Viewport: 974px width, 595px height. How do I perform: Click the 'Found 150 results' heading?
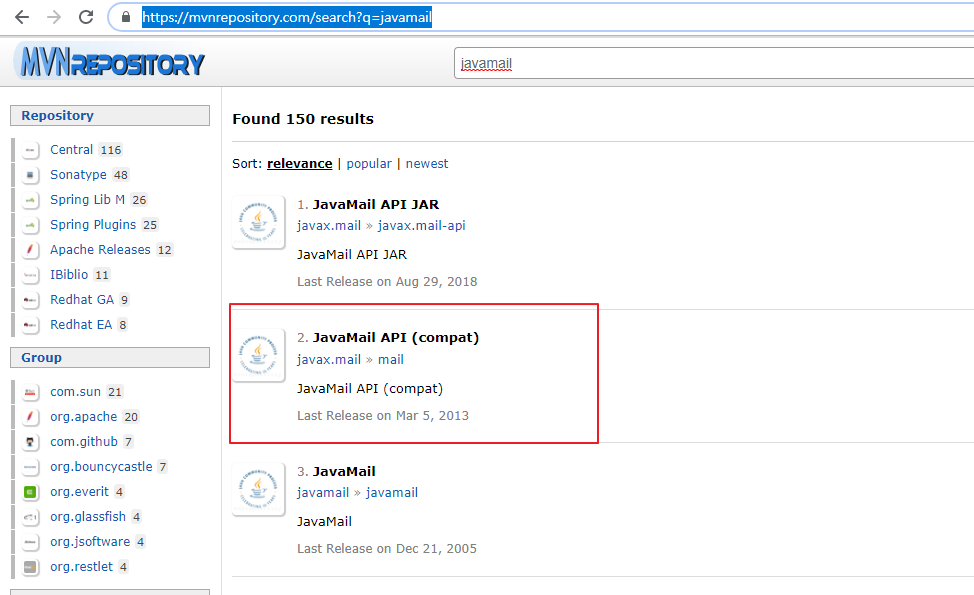coord(303,119)
